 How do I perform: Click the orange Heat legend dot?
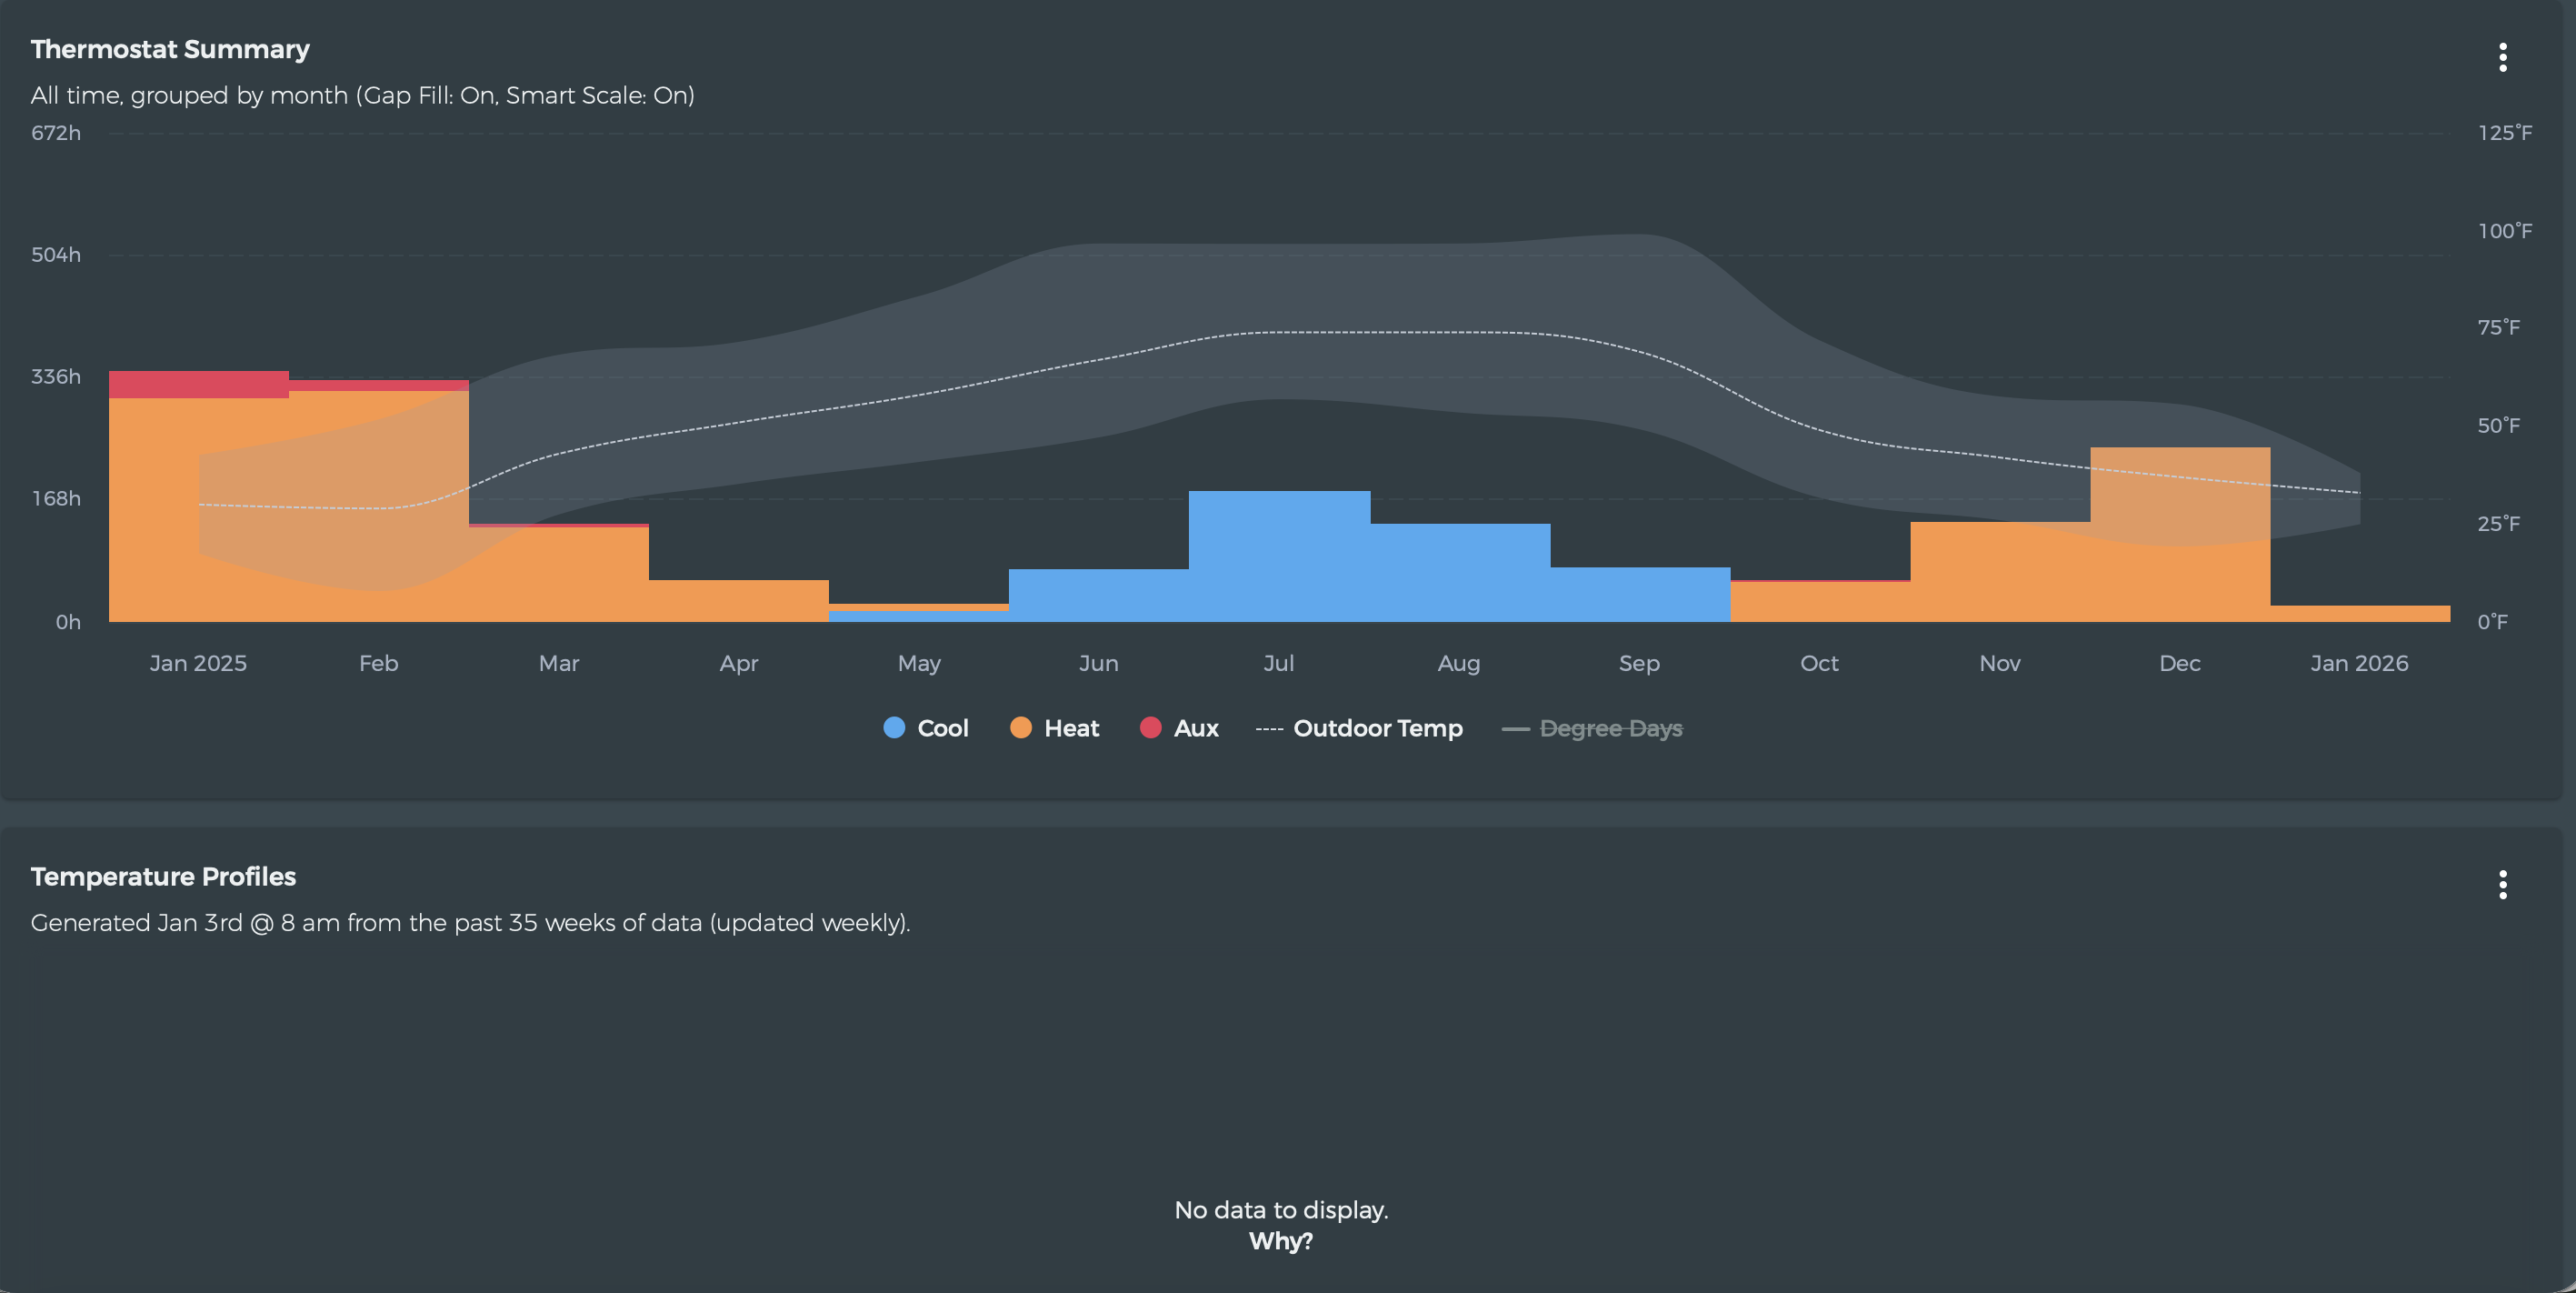coord(1020,727)
